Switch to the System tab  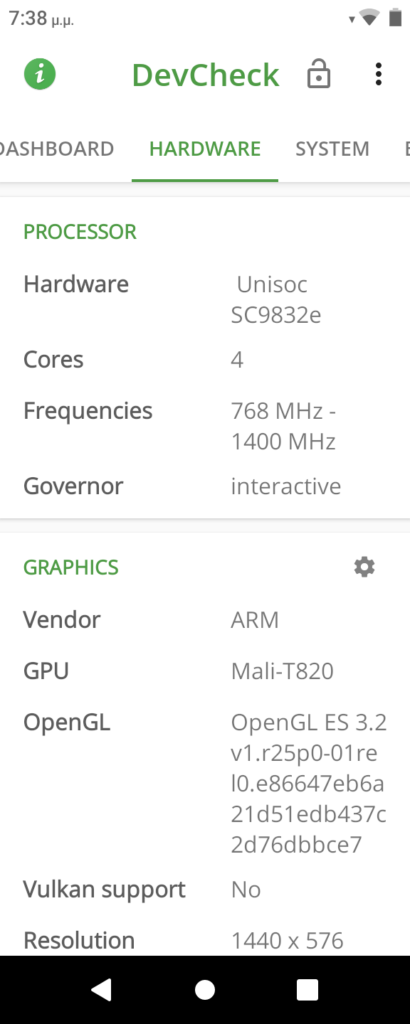coord(332,149)
